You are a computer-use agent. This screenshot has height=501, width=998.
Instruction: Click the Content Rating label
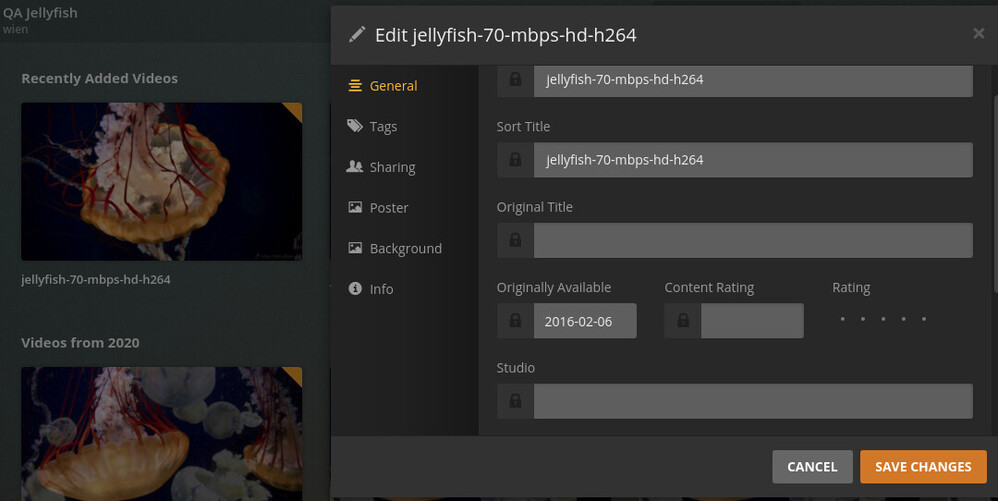point(709,288)
